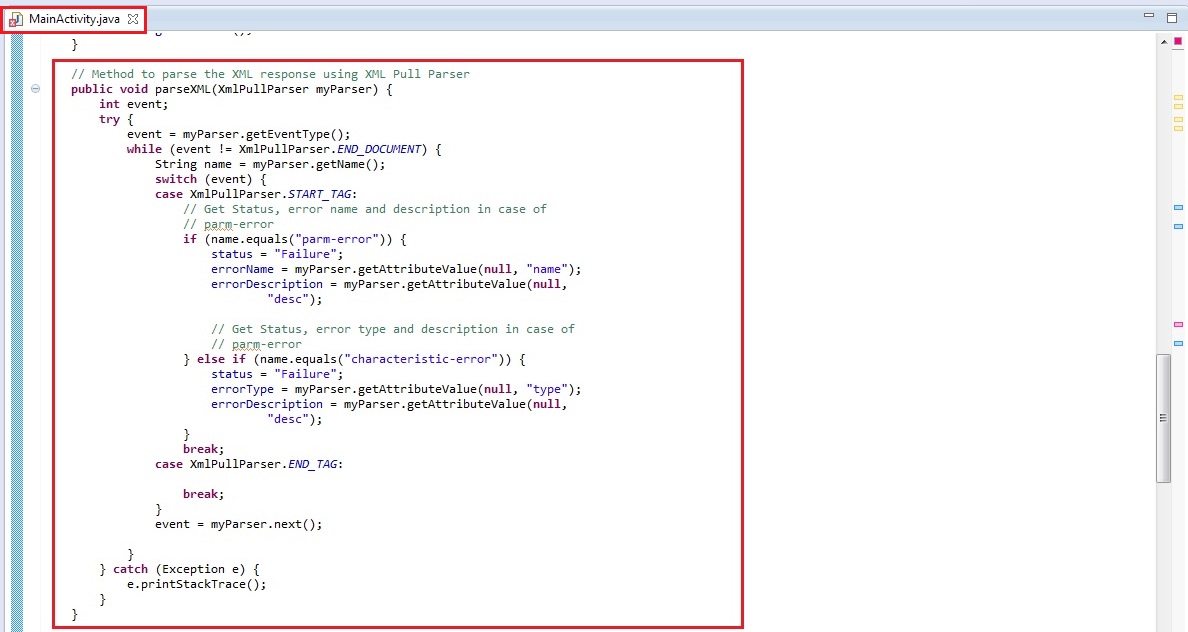Click the vertical scrollbar thumb
The width and height of the screenshot is (1188, 632).
[x=1163, y=418]
